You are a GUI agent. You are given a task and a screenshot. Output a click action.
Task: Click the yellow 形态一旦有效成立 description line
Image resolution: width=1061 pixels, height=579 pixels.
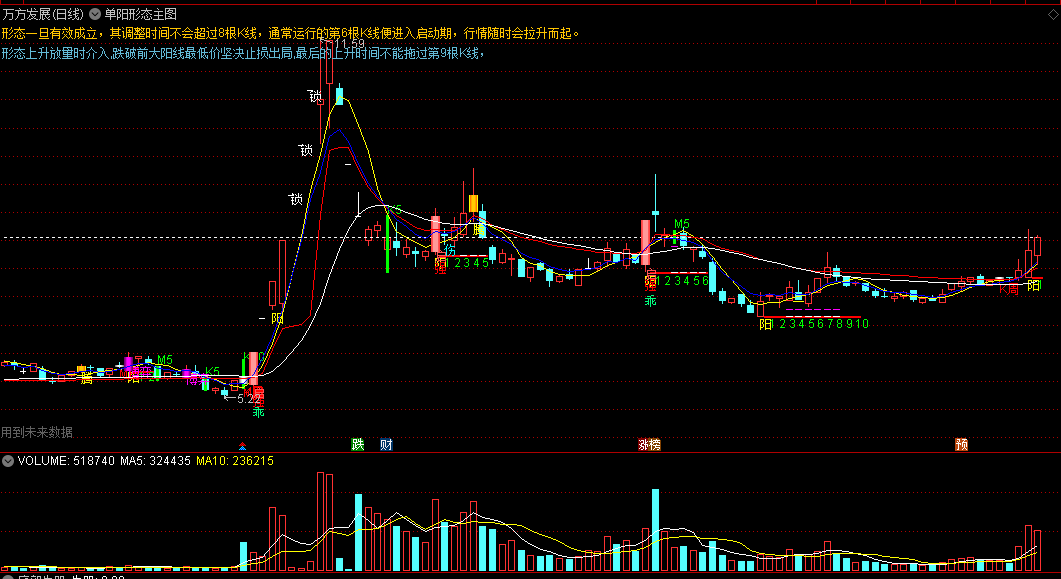click(291, 33)
